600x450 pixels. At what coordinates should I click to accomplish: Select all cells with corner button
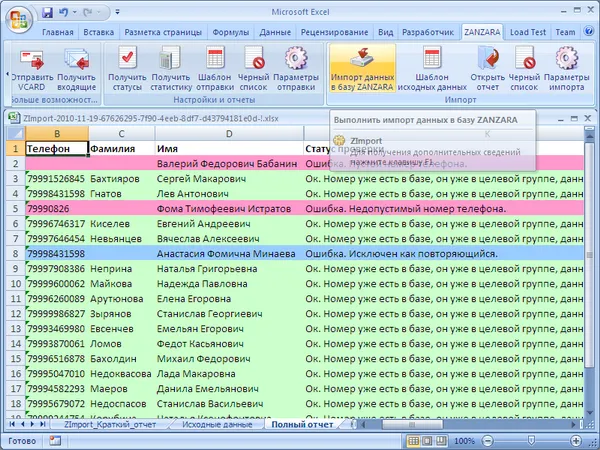point(16,134)
